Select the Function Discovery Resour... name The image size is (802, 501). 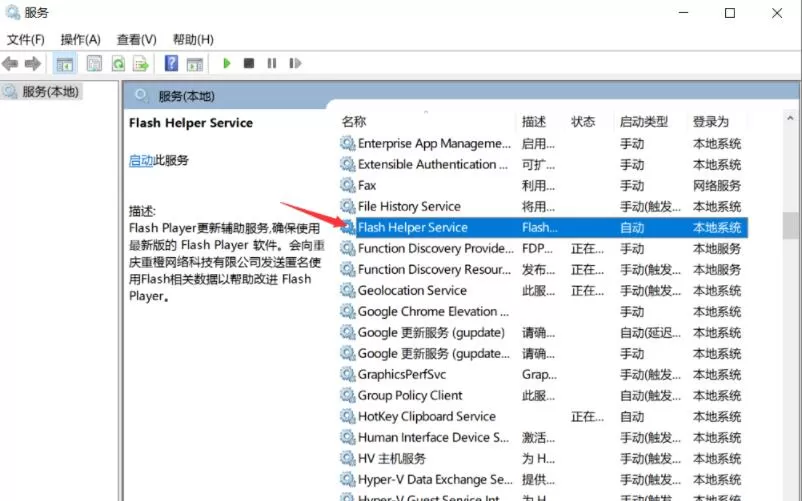click(x=434, y=269)
